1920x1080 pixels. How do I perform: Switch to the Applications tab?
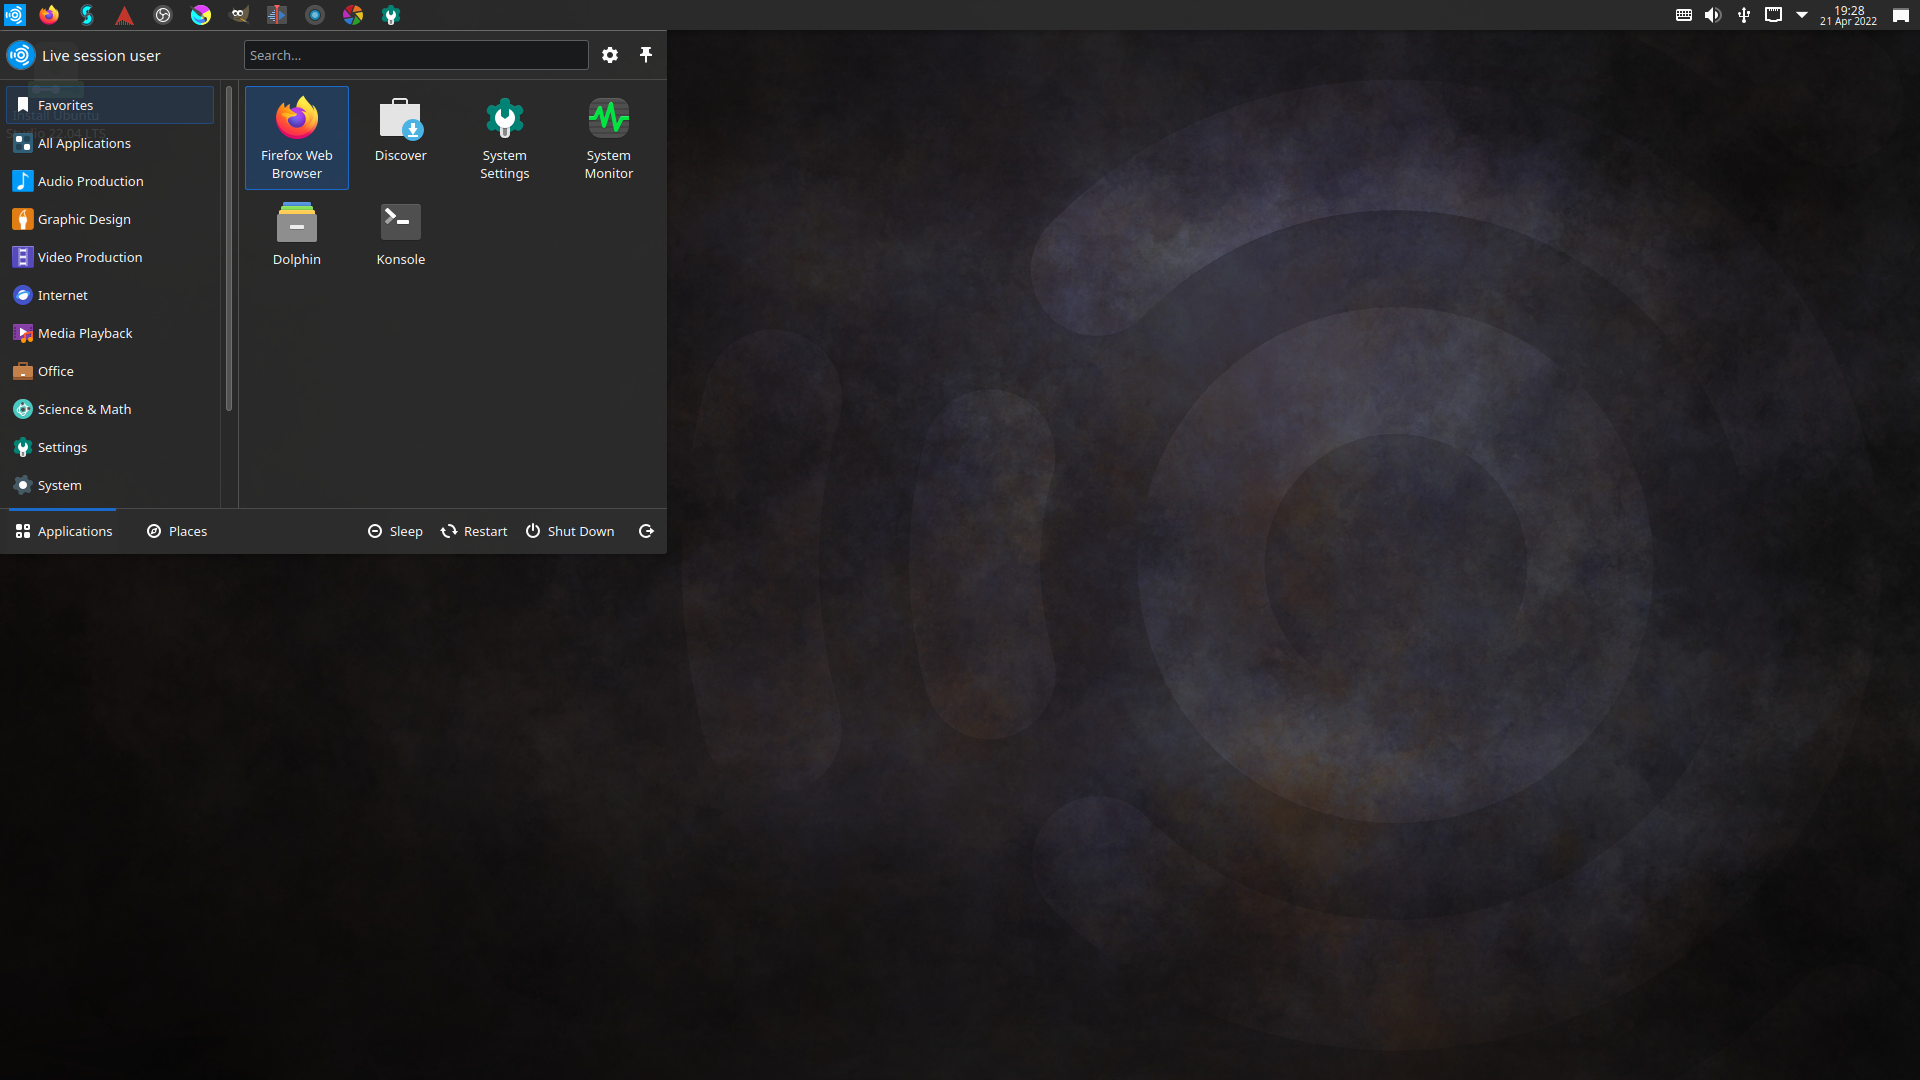tap(63, 530)
